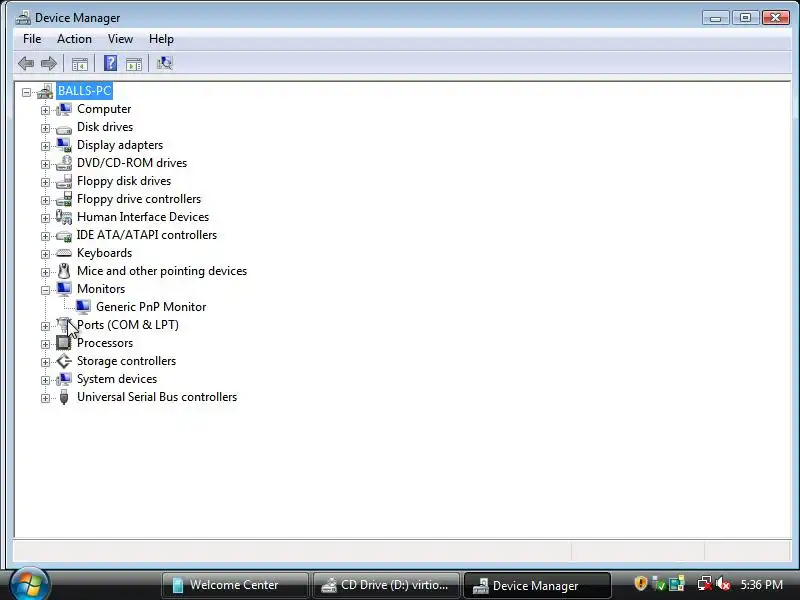Open the View menu
Image resolution: width=800 pixels, height=600 pixels.
pos(120,39)
